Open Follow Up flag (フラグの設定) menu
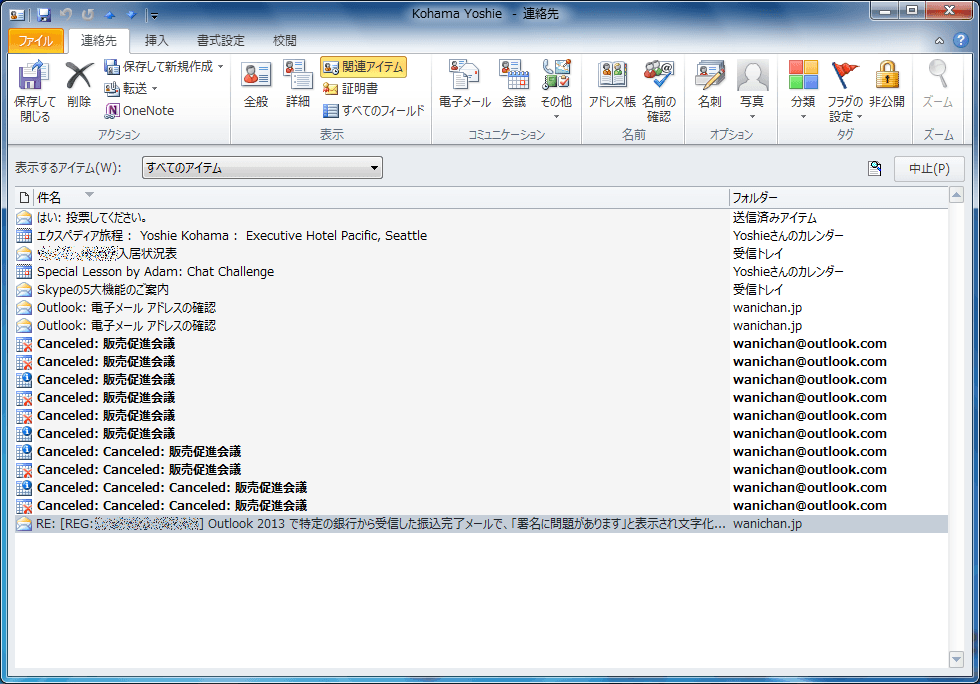Image resolution: width=980 pixels, height=684 pixels. (845, 91)
